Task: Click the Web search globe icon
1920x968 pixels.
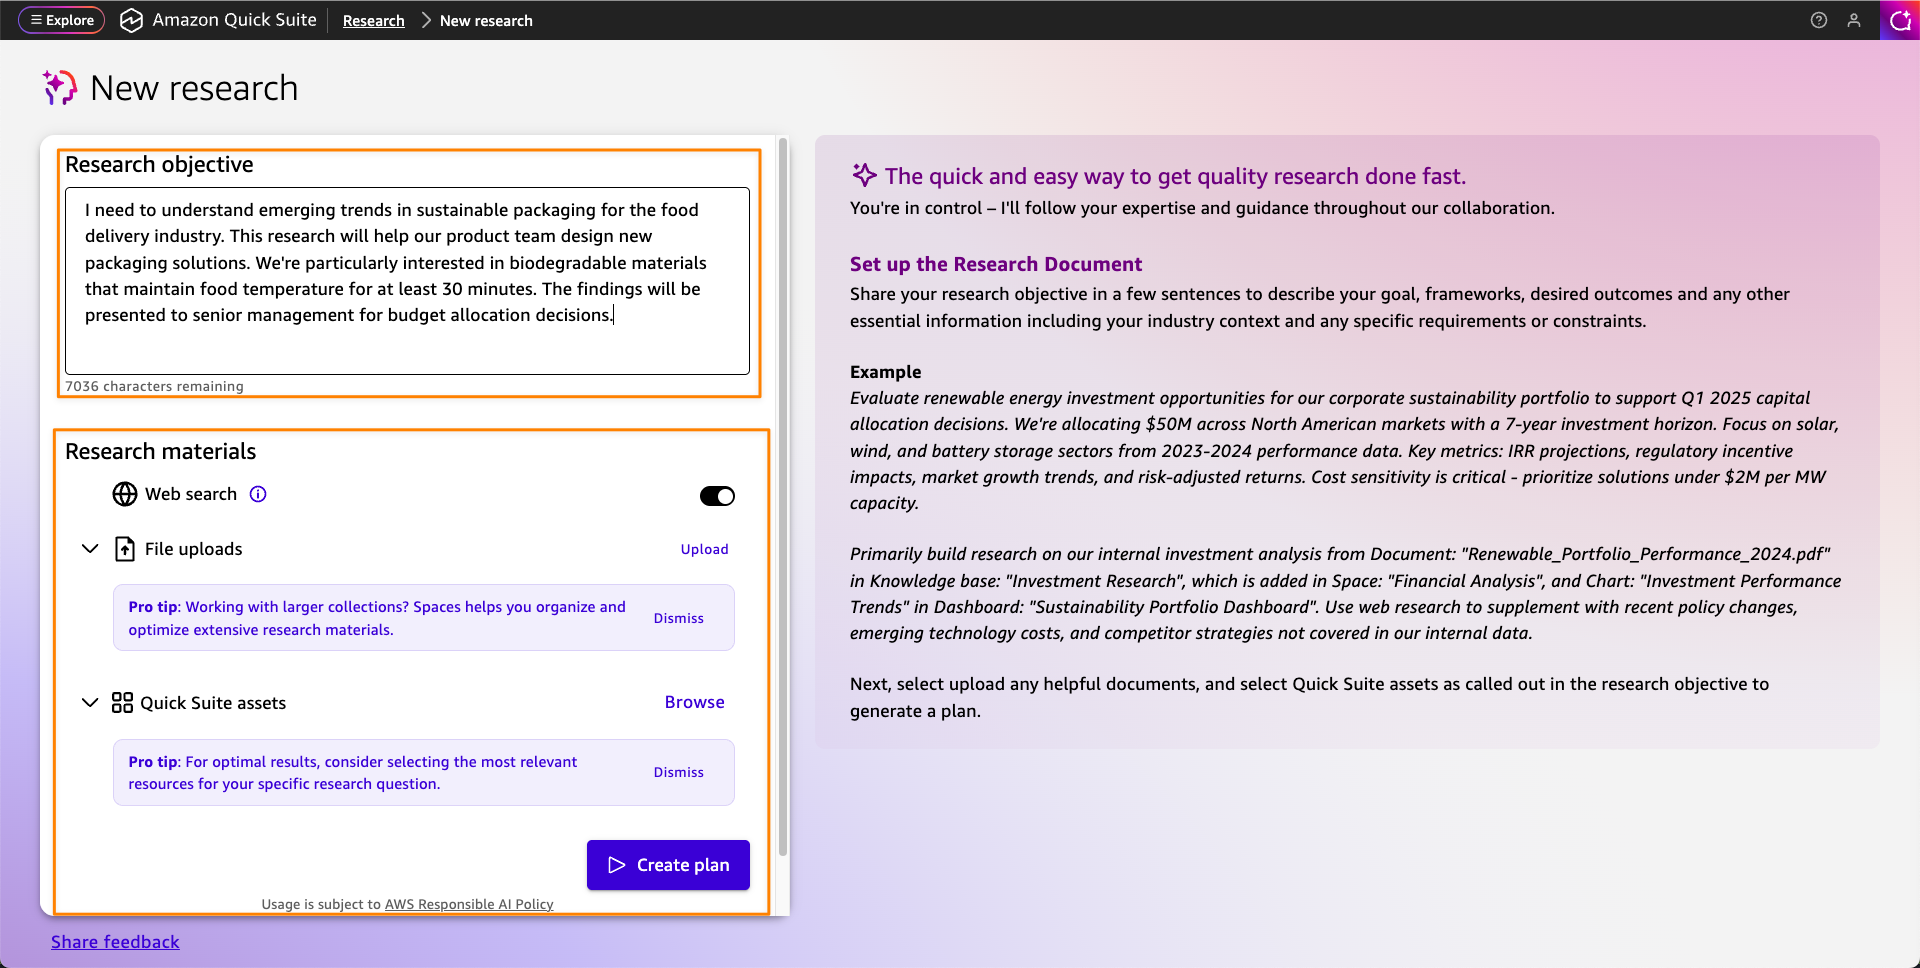Action: point(125,494)
